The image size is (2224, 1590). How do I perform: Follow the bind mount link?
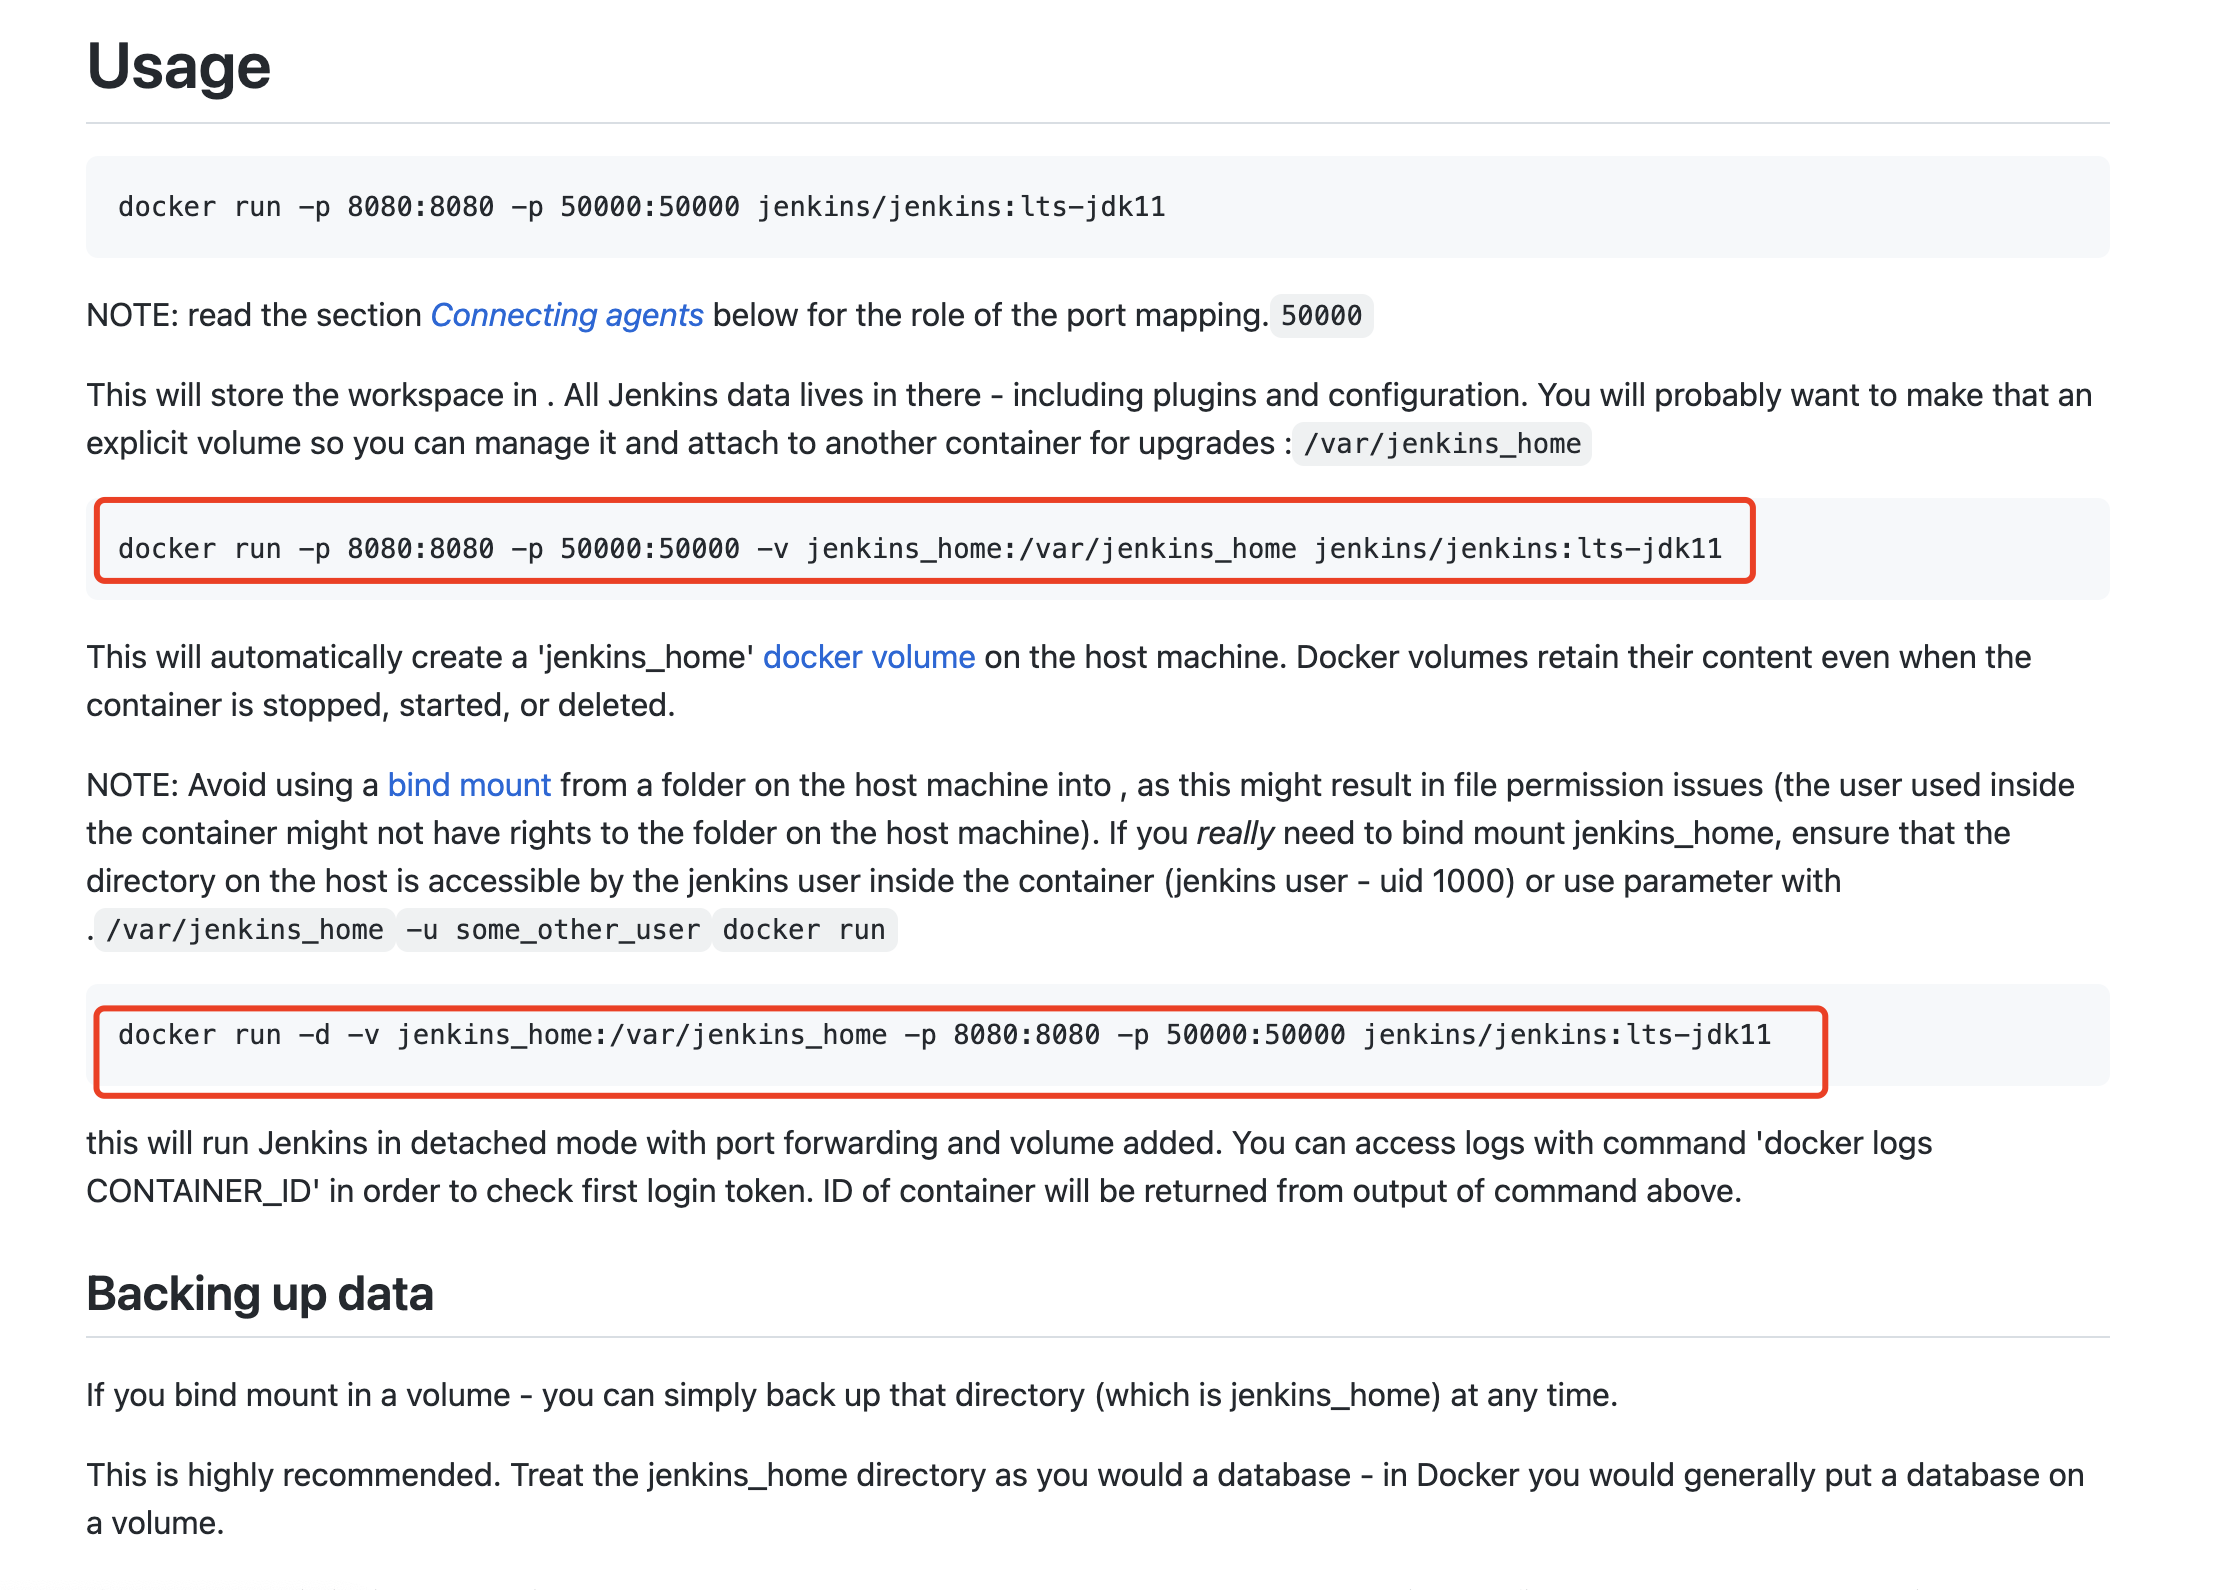(x=469, y=785)
